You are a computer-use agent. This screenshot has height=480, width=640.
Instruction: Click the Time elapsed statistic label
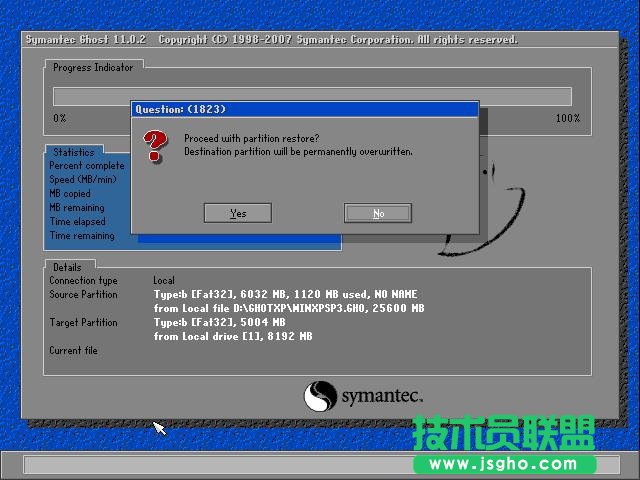[x=77, y=222]
